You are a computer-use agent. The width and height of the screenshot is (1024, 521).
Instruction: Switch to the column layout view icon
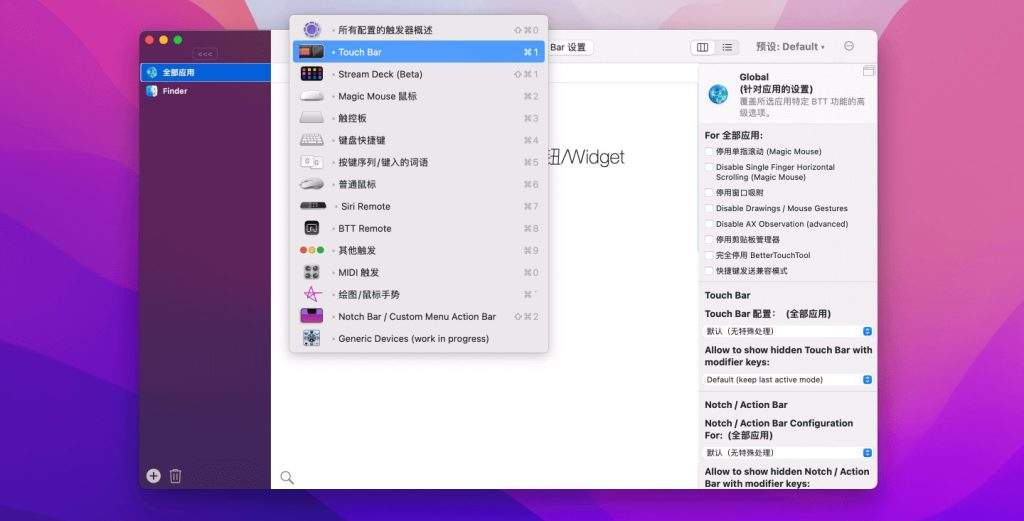(702, 47)
